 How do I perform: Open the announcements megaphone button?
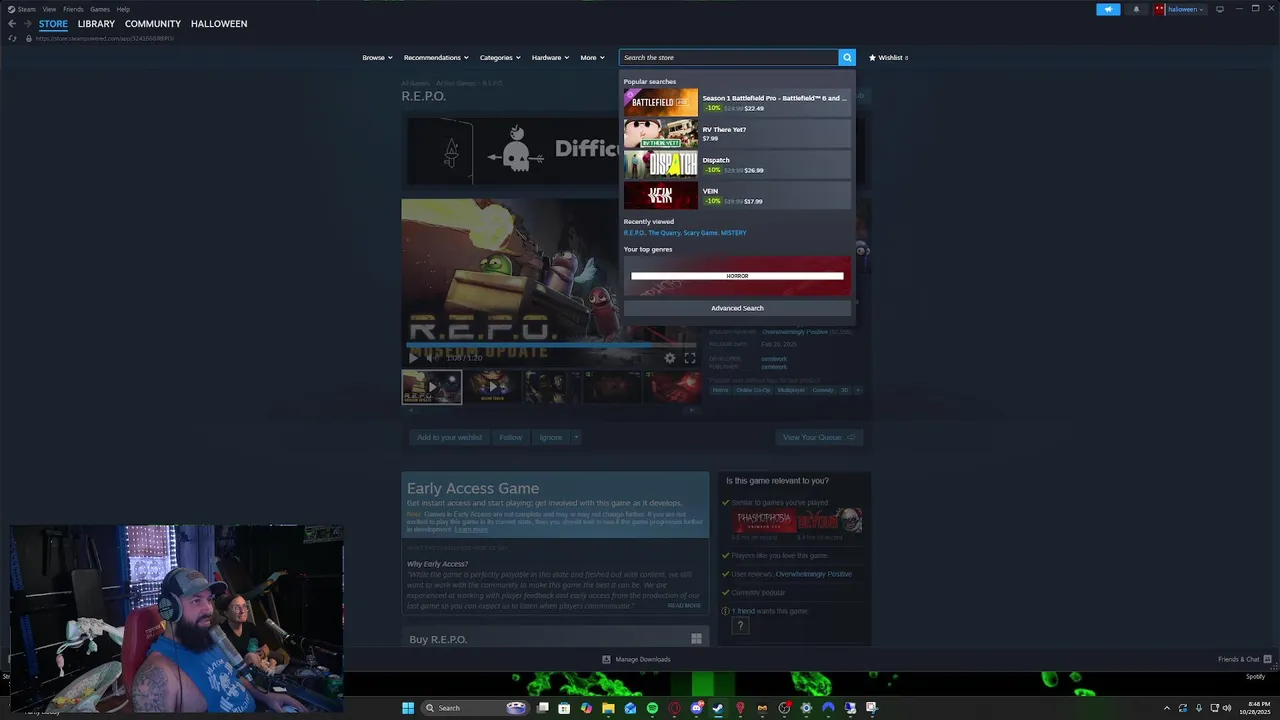1108,9
